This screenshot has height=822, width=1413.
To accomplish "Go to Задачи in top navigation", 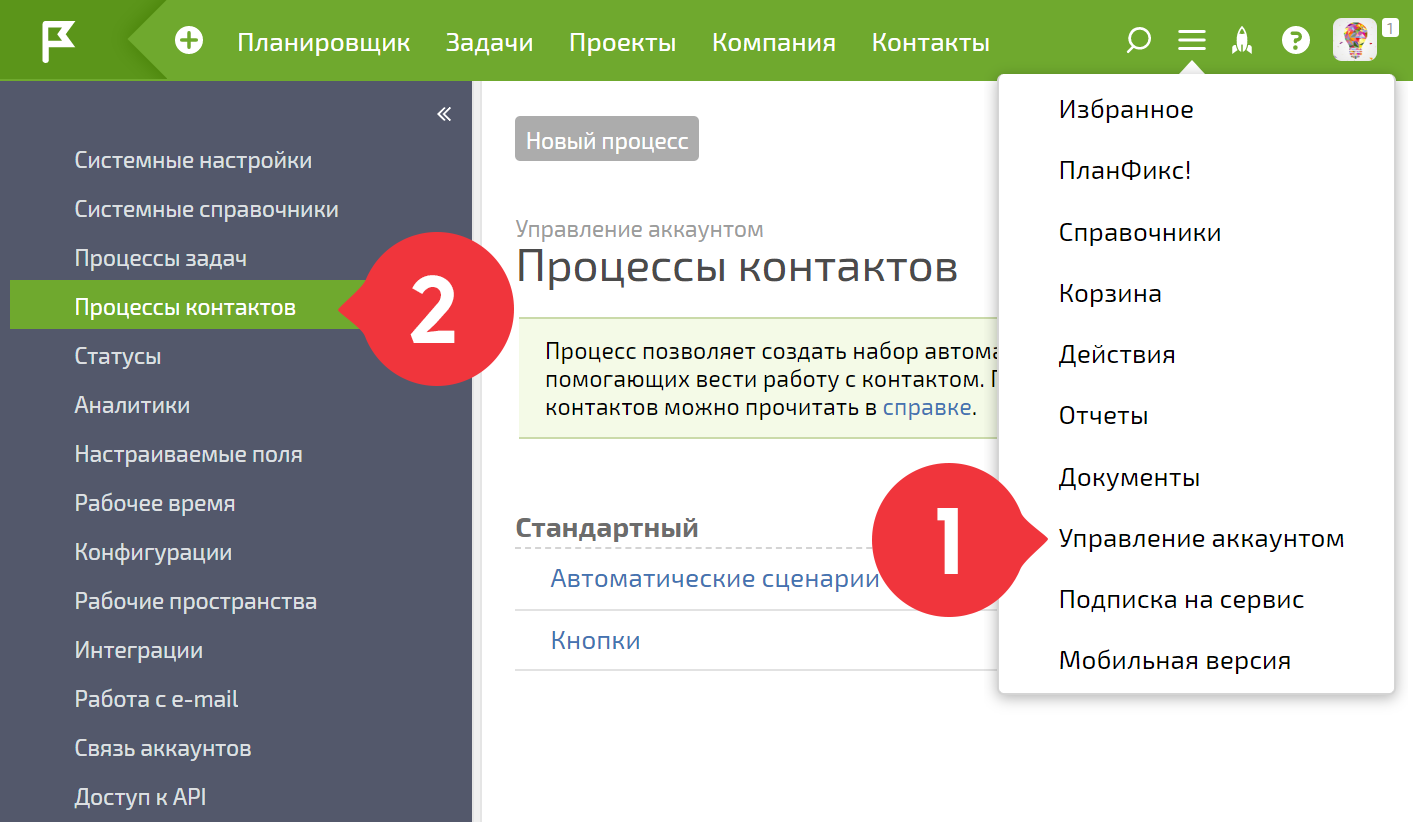I will tap(489, 42).
